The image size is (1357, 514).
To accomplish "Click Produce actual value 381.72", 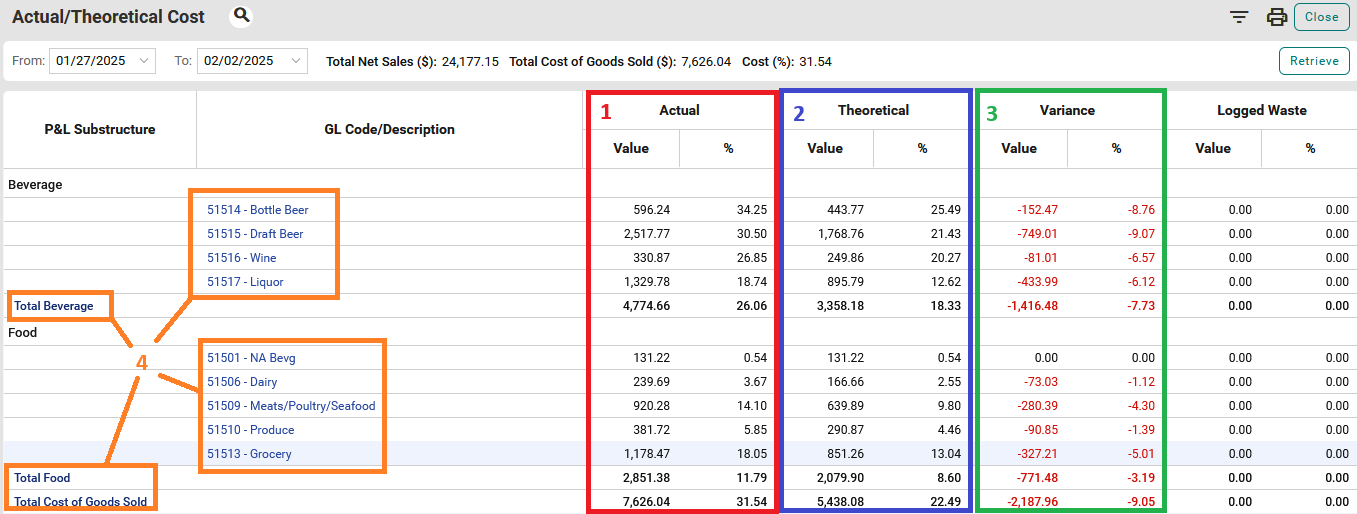I will pos(652,430).
